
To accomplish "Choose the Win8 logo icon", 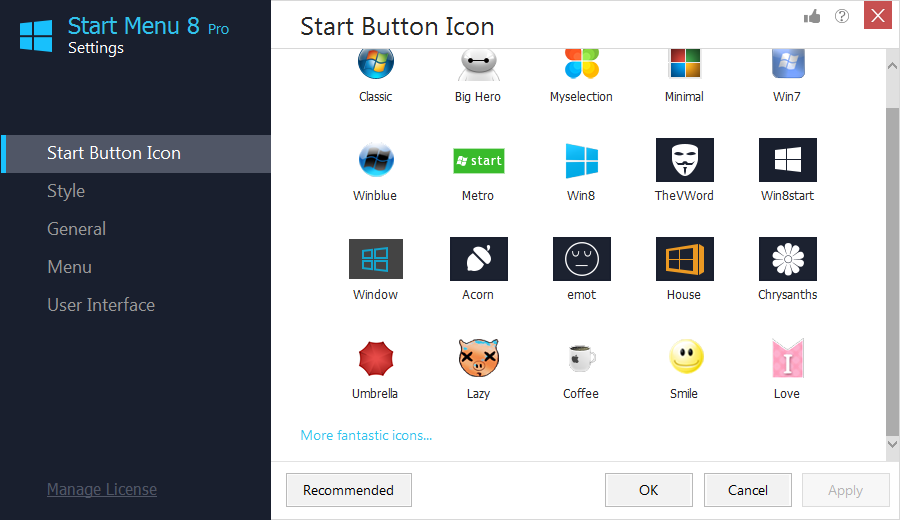I will pos(581,161).
